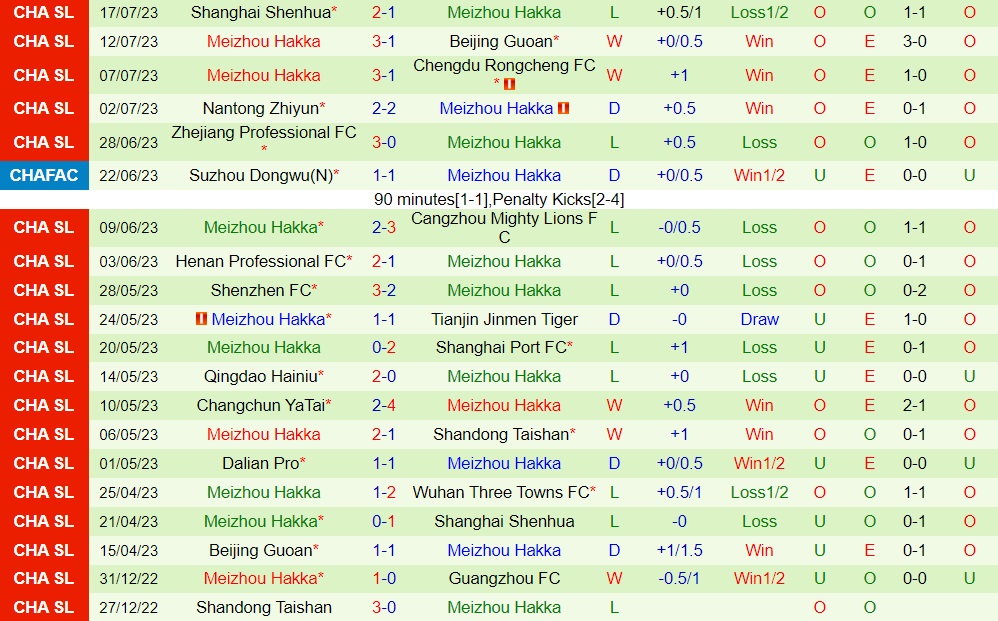Click the 3-2 score of the Shenzhen FC match
This screenshot has width=998, height=621.
click(x=384, y=290)
